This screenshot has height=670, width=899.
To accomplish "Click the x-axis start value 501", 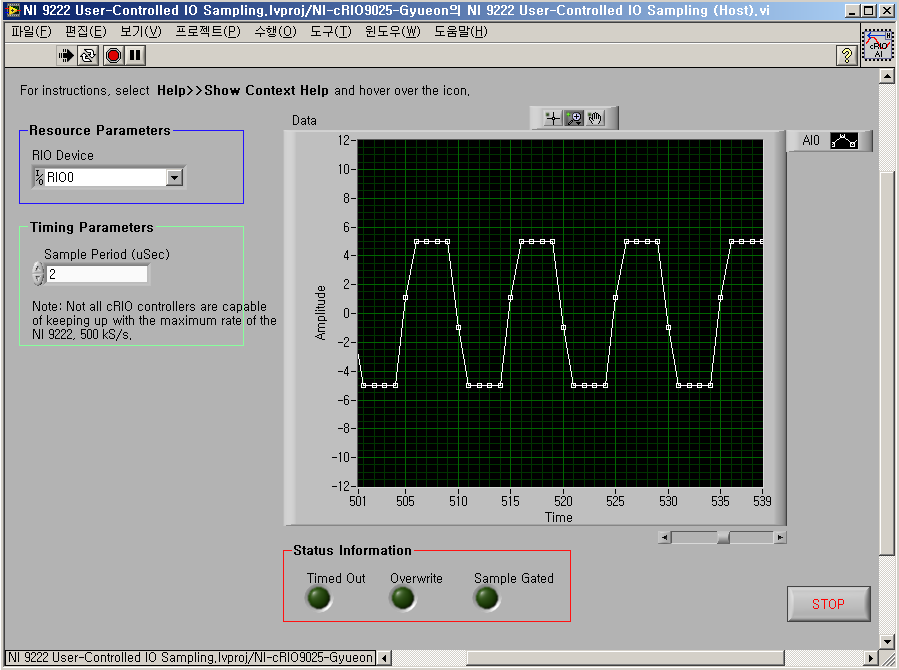I will [x=357, y=501].
